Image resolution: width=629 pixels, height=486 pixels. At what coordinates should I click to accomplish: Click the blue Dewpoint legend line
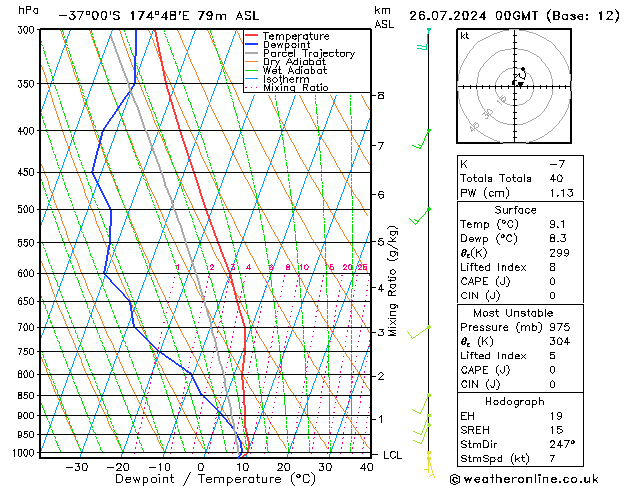click(251, 45)
